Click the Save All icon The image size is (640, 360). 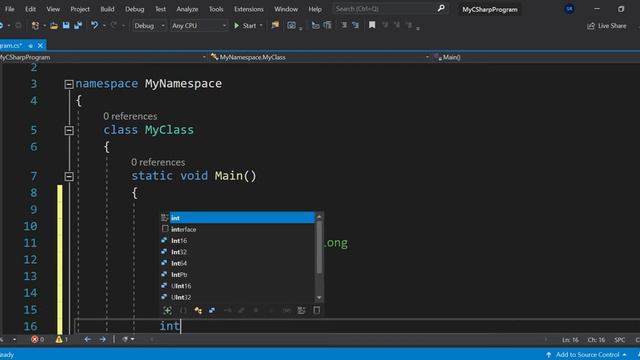point(78,26)
